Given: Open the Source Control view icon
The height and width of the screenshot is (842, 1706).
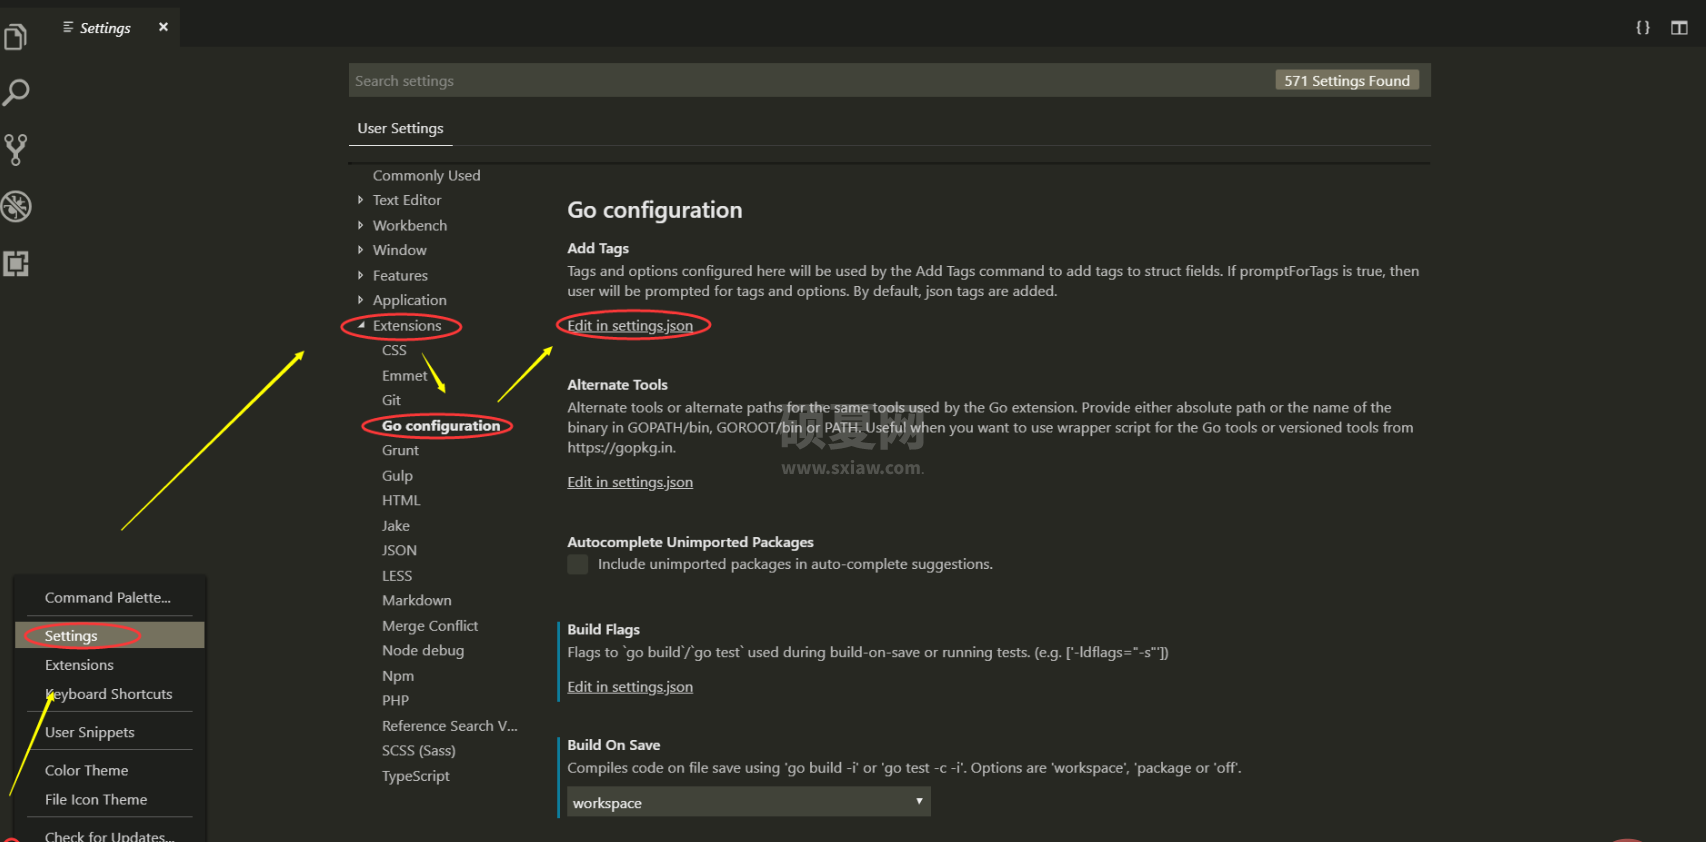Looking at the screenshot, I should click(16, 150).
